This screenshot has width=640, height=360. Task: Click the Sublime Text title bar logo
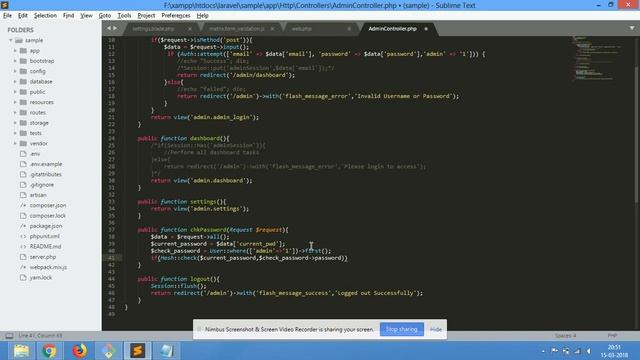click(5, 5)
